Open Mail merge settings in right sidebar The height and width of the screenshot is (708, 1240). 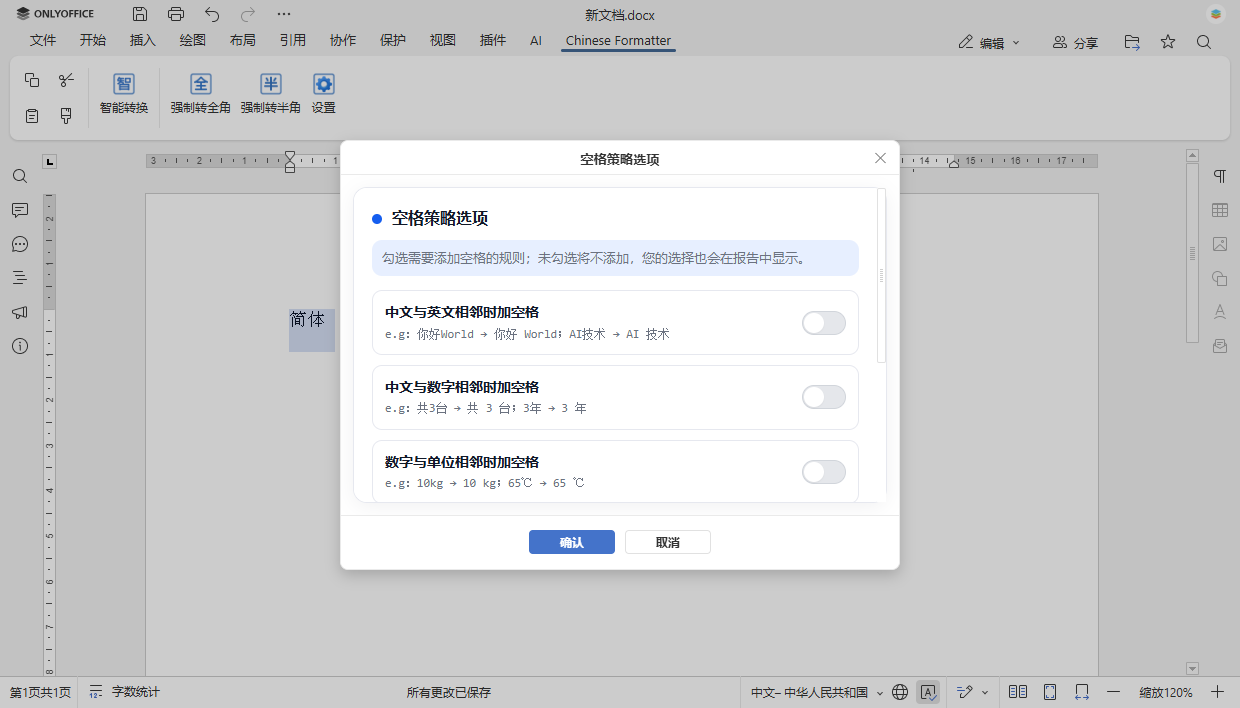click(1220, 346)
